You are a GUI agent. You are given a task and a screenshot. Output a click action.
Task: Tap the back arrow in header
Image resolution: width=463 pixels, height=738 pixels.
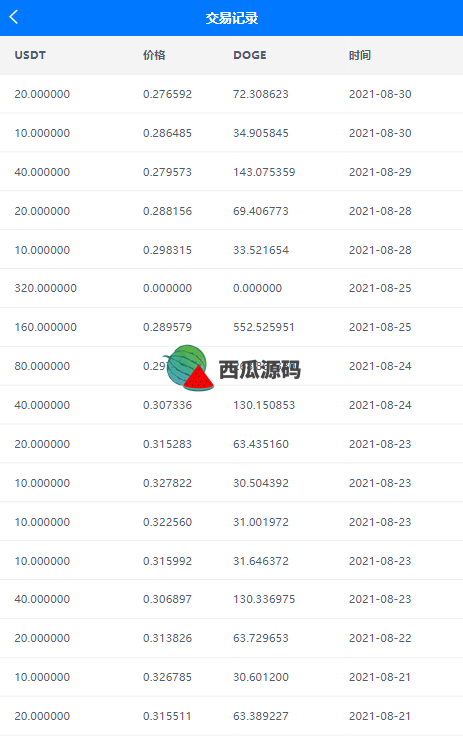pos(14,17)
